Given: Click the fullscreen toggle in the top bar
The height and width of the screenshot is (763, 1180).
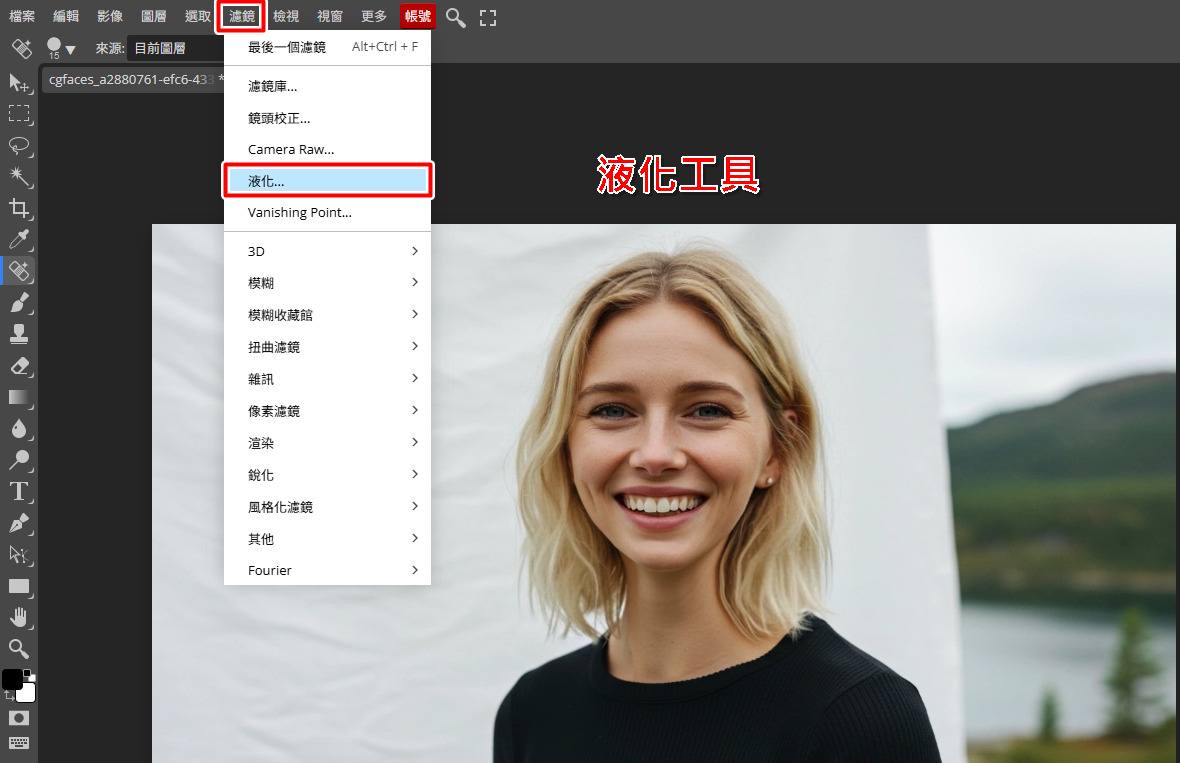Looking at the screenshot, I should (x=487, y=16).
